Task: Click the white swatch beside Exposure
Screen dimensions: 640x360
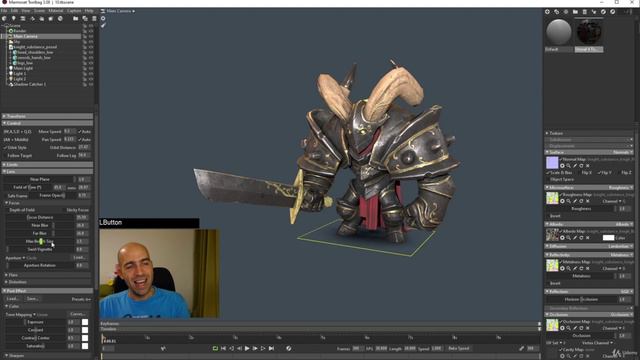Action: point(85,322)
